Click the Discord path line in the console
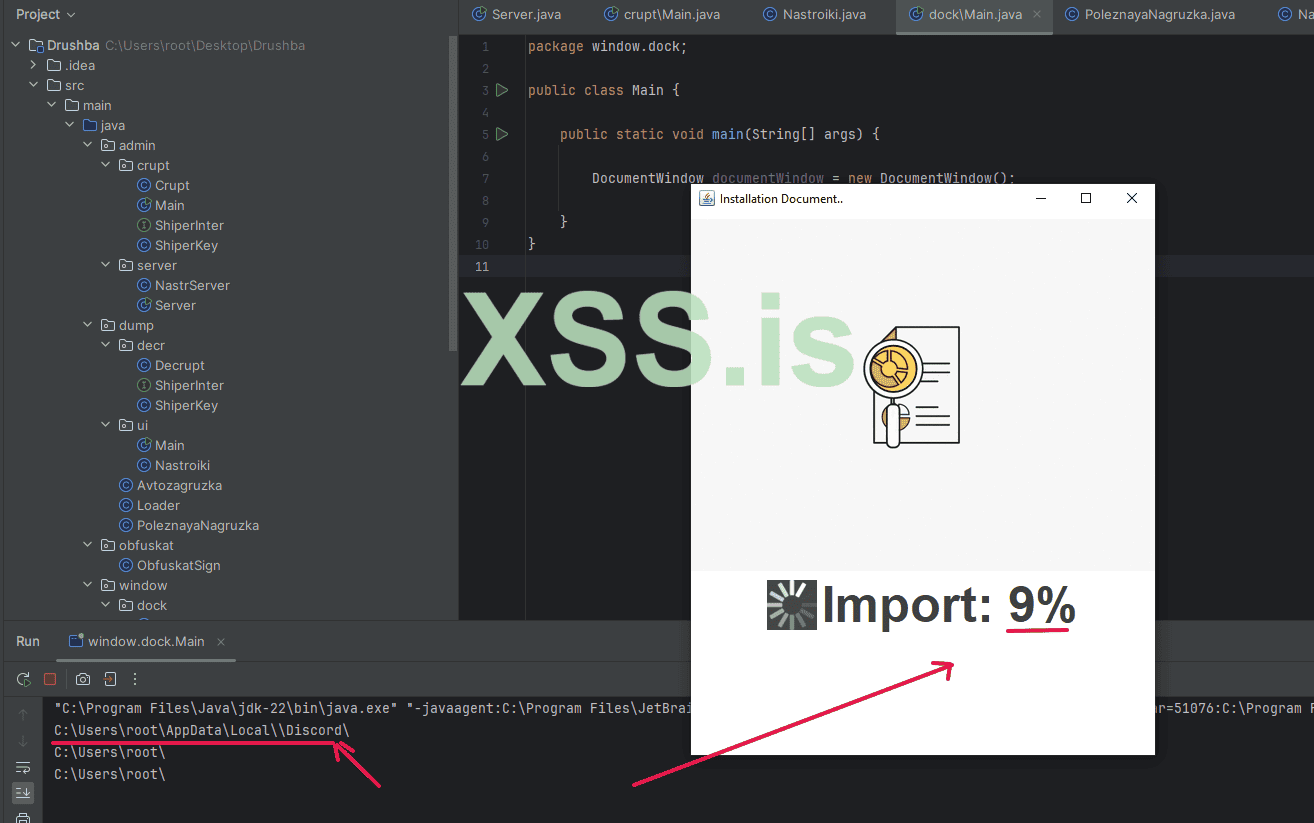 [x=202, y=730]
